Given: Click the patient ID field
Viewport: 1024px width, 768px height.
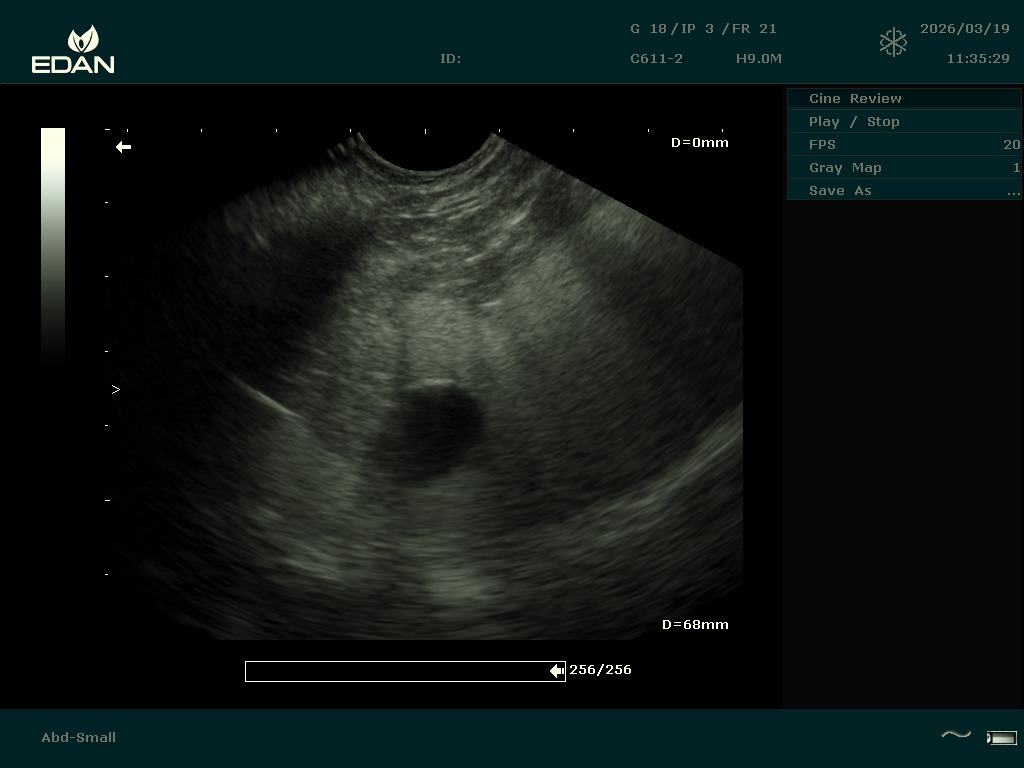Looking at the screenshot, I should coord(451,59).
